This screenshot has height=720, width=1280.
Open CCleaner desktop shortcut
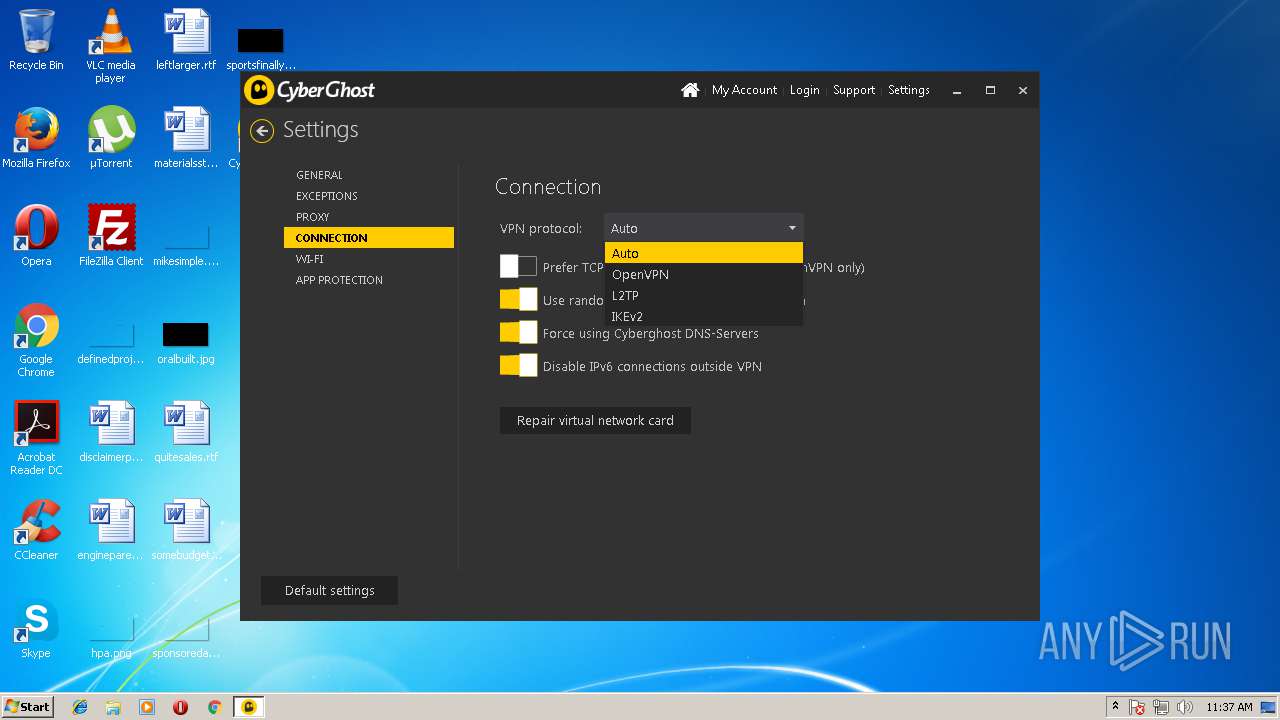36,530
